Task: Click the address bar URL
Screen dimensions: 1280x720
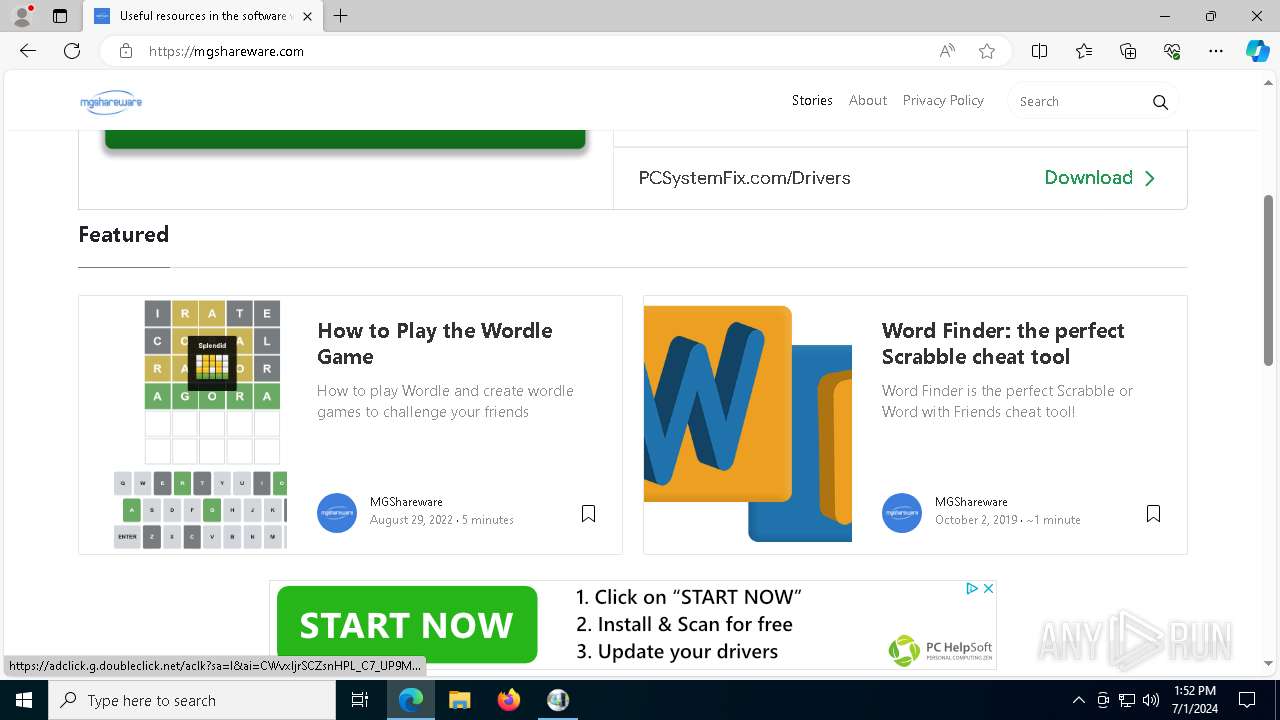Action: [226, 51]
